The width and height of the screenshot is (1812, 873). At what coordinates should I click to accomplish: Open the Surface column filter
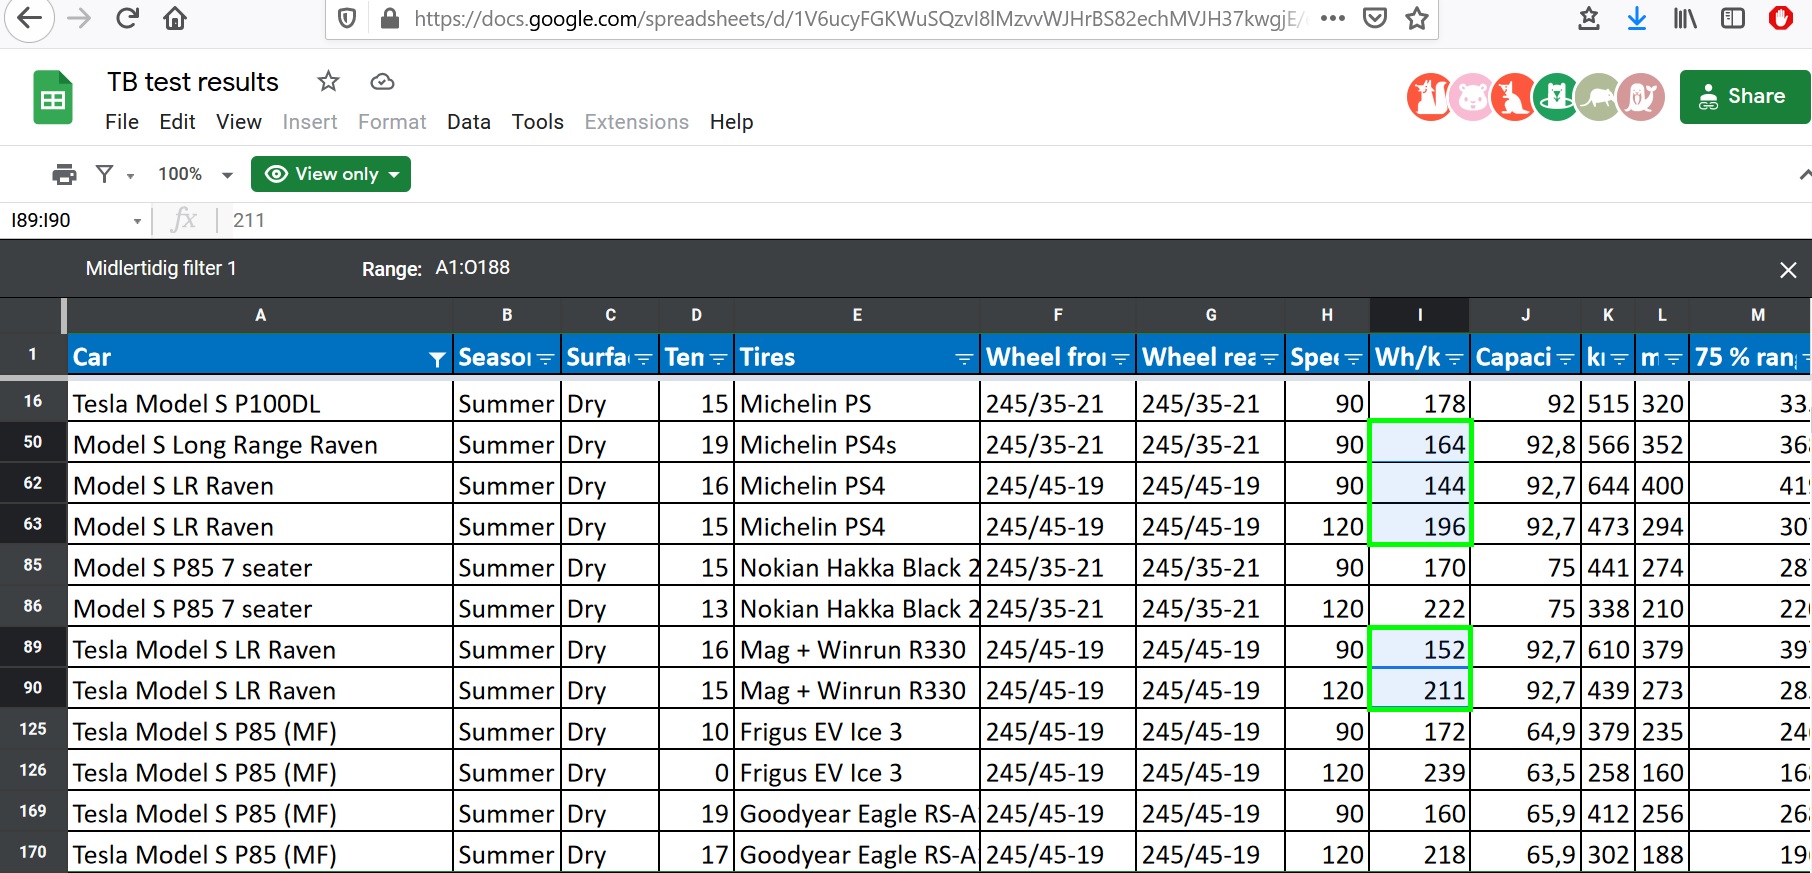pyautogui.click(x=643, y=358)
